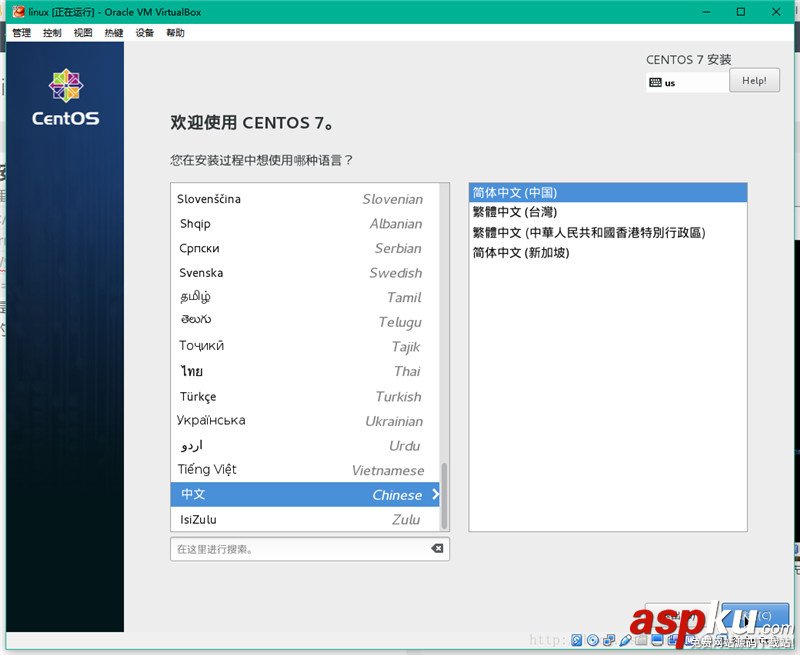Screen dimensions: 800x655
Task: Open the 热键 menu
Action: pos(114,33)
